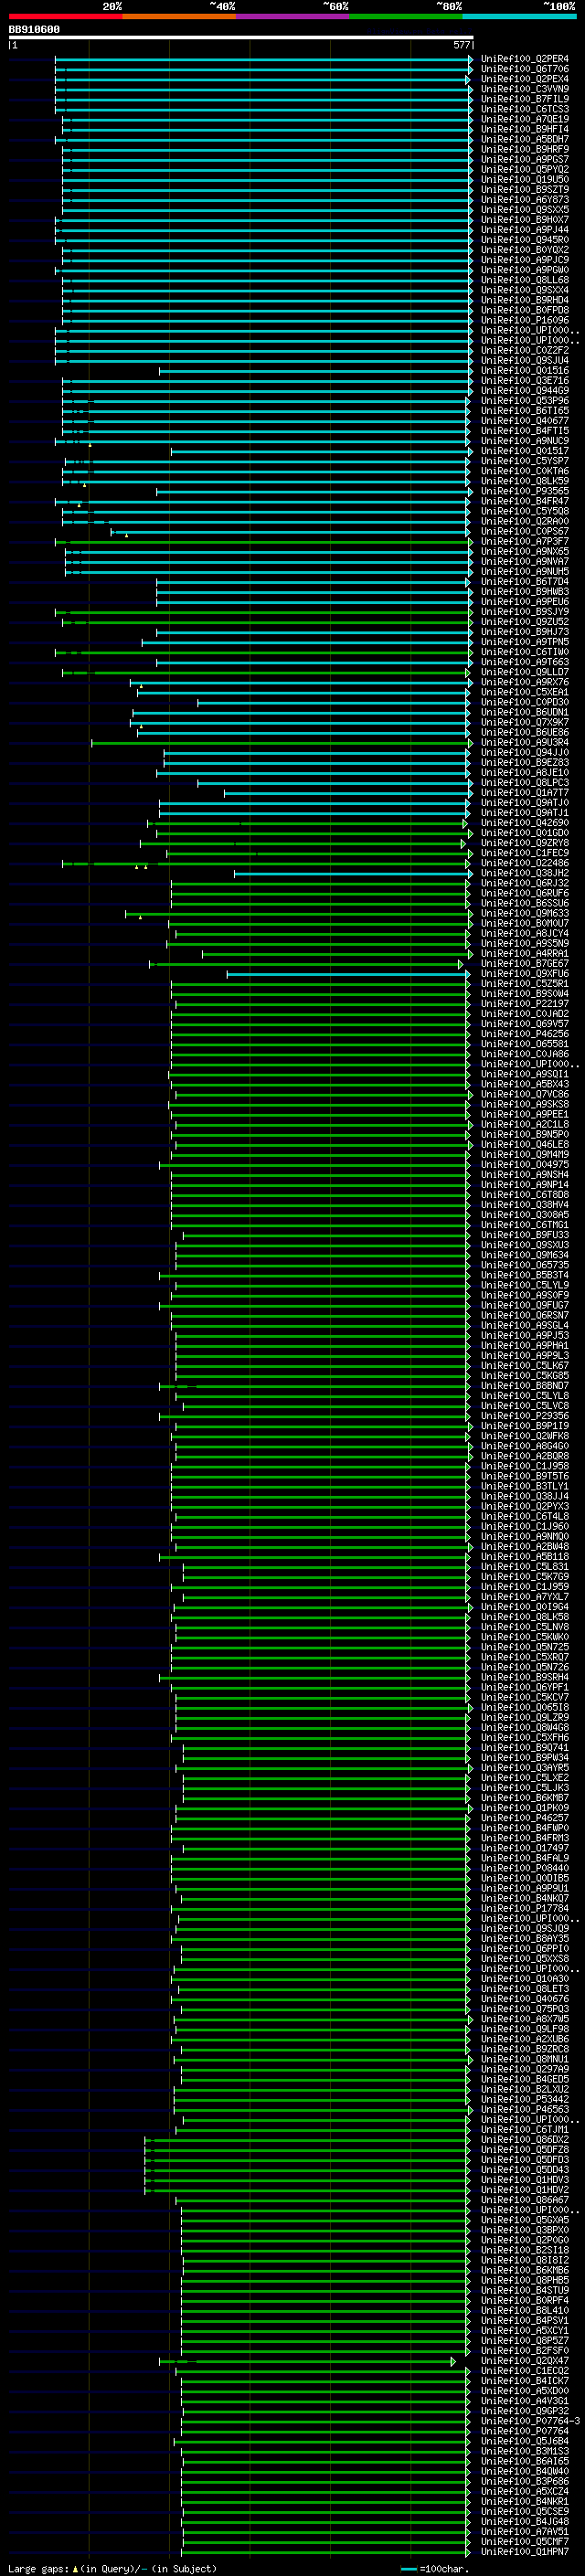The height and width of the screenshot is (2576, 585).
Task: Click label UniRef100_A9U3R4
Action: 524,743
